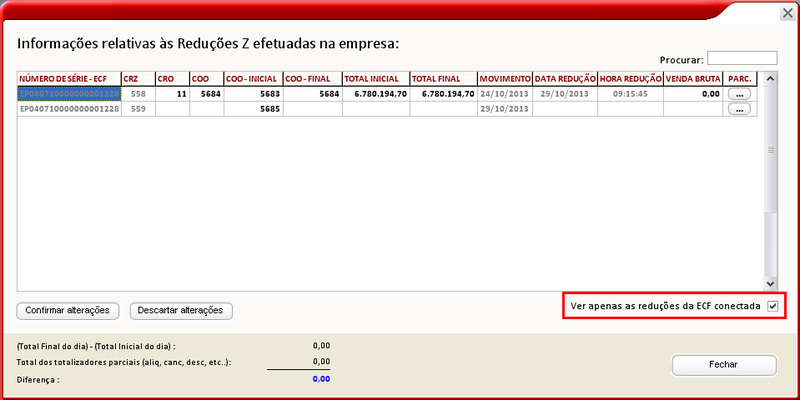Click the scrollbar down arrow in the table

click(x=770, y=284)
